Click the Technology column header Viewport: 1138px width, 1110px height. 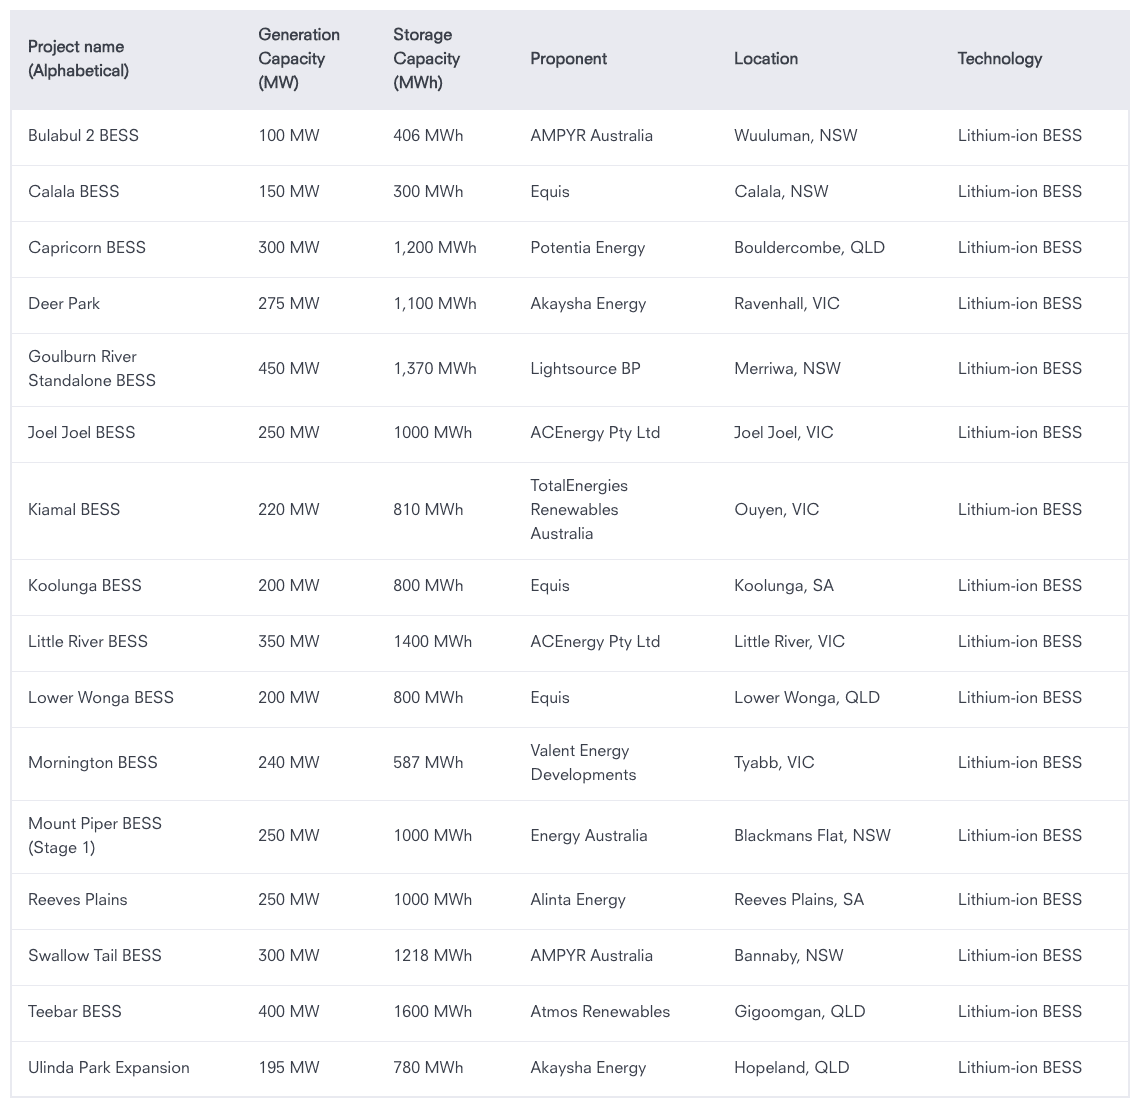pos(999,59)
